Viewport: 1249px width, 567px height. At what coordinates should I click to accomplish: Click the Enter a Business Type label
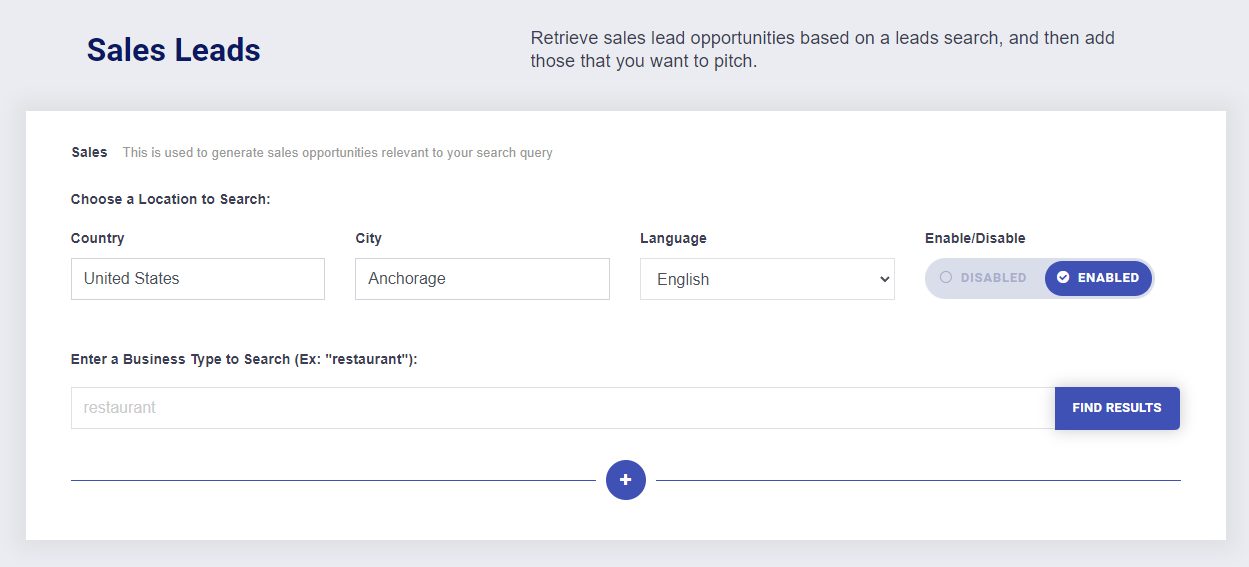click(244, 359)
